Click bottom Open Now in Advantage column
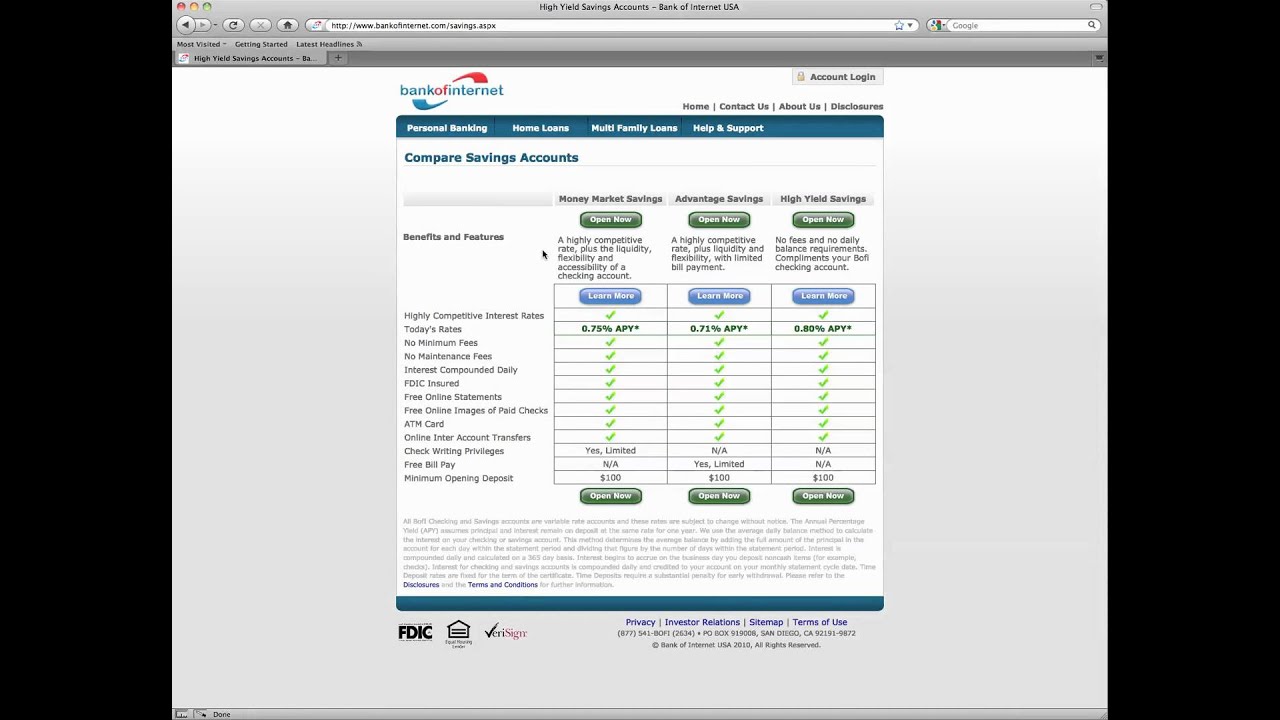The image size is (1280, 720). pyautogui.click(x=719, y=496)
